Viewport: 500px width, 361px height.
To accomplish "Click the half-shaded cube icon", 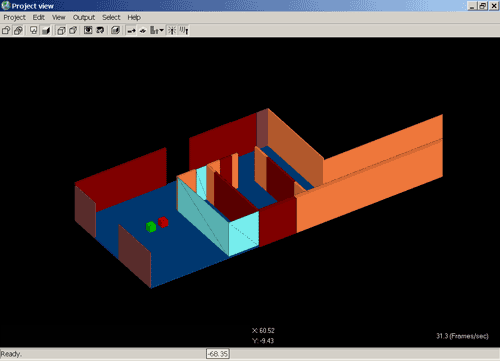I will (115, 30).
